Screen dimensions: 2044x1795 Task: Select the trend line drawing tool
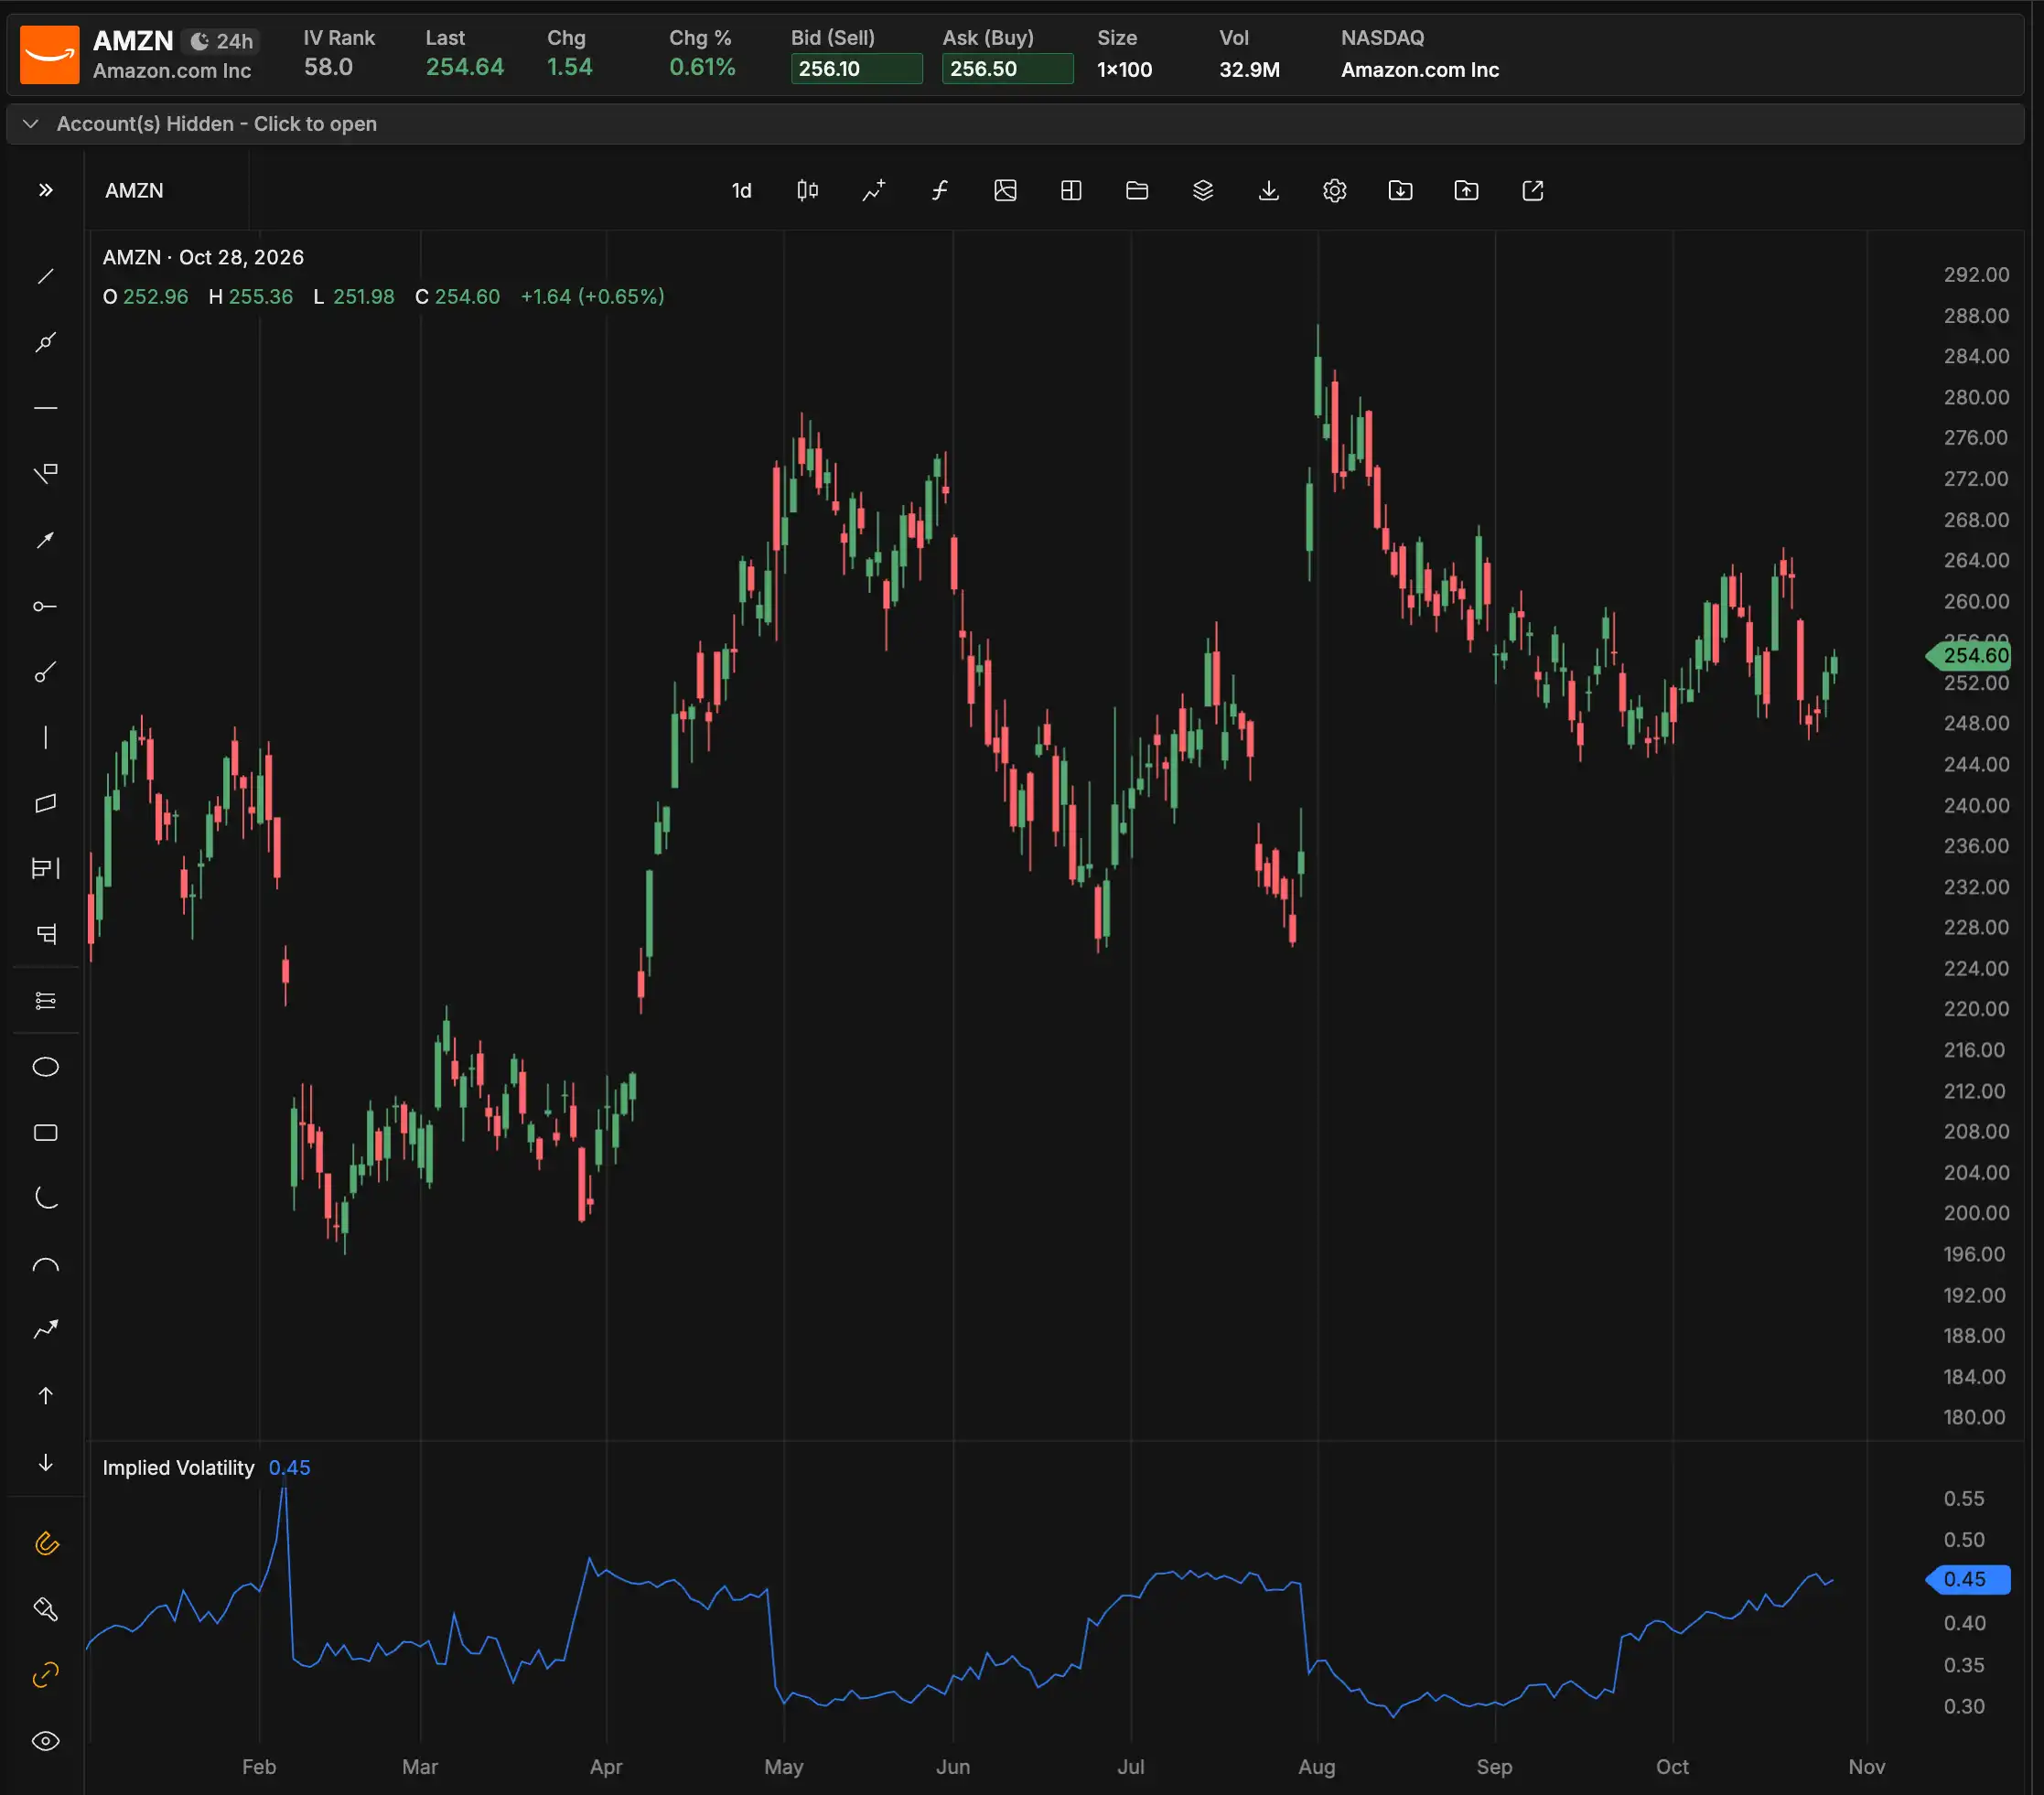pyautogui.click(x=45, y=276)
